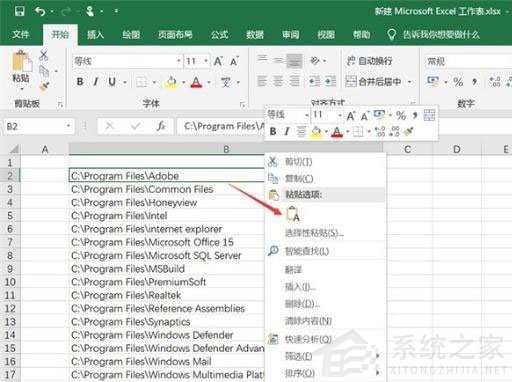The width and height of the screenshot is (512, 382).
Task: Switch to the 公式 tab
Action: point(219,35)
